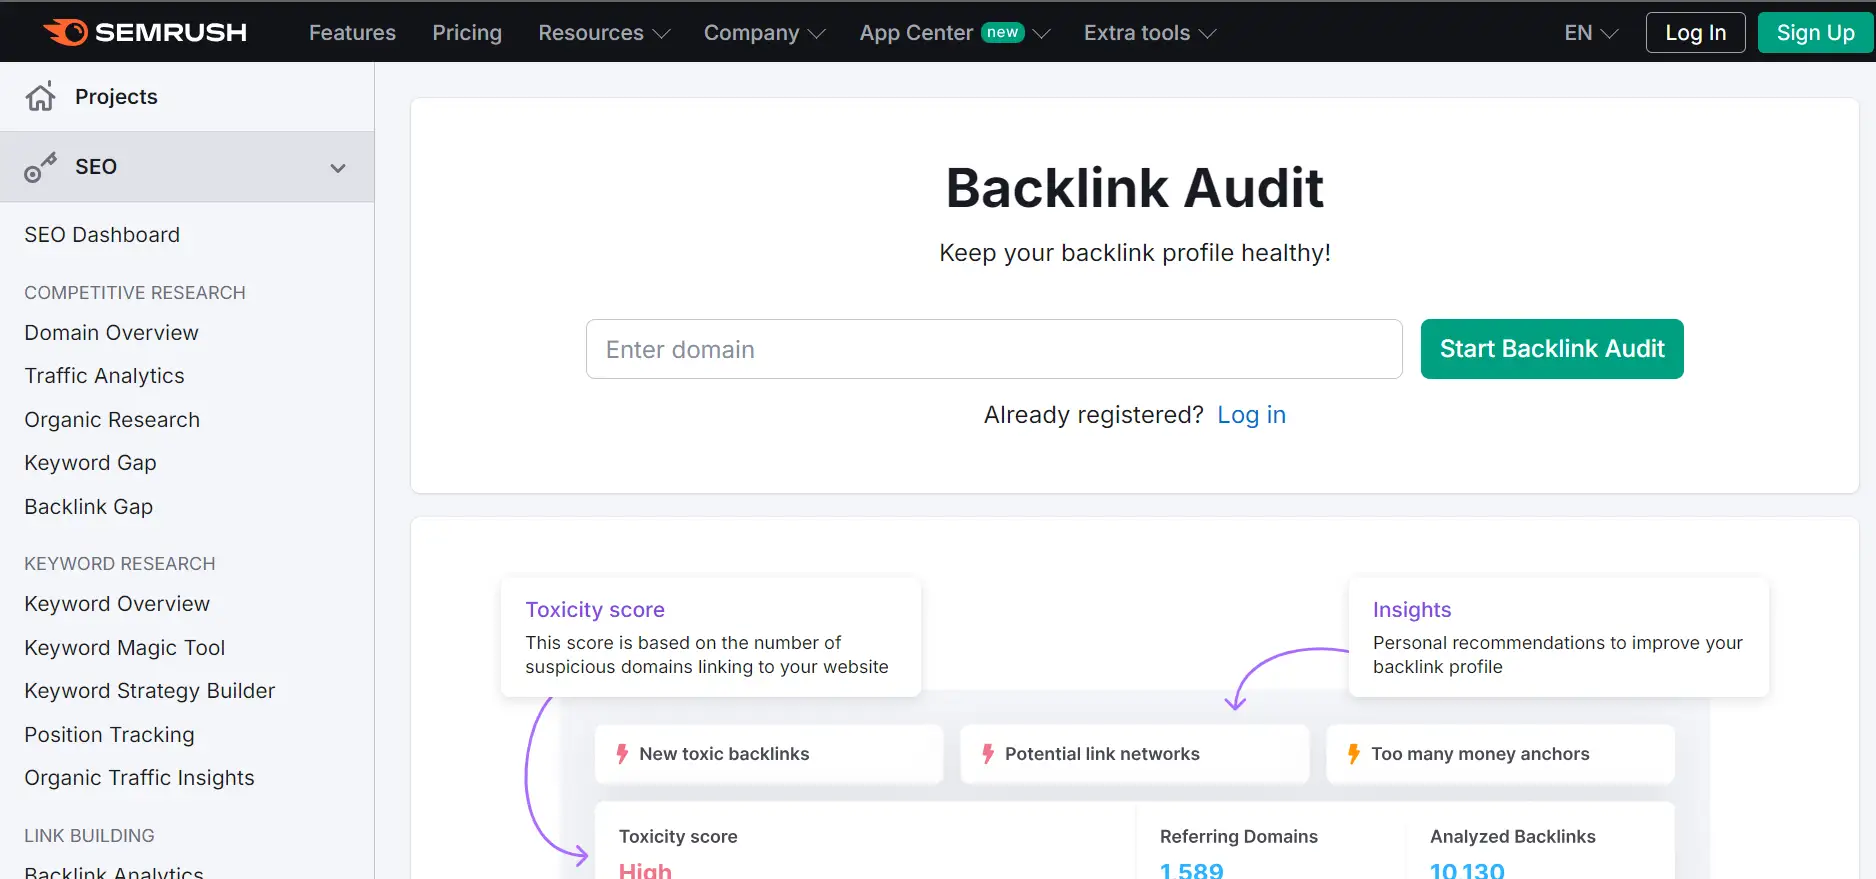Screen dimensions: 1876x879
Task: Open the Extra tools dropdown
Action: (1150, 33)
